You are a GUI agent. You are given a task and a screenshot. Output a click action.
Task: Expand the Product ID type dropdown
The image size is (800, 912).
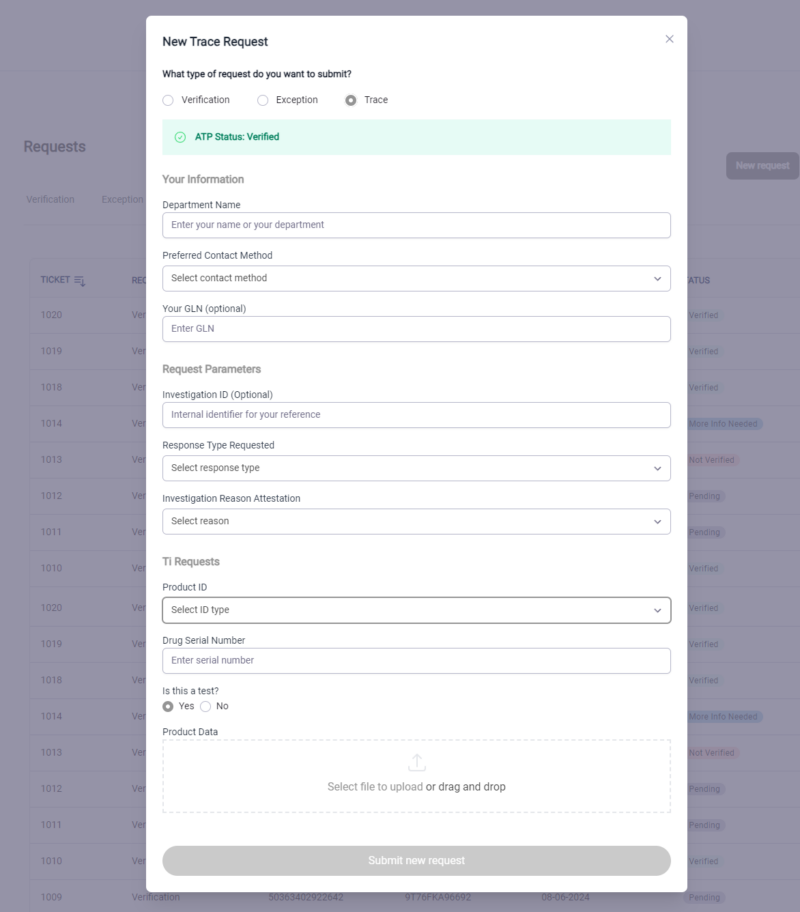click(x=416, y=610)
